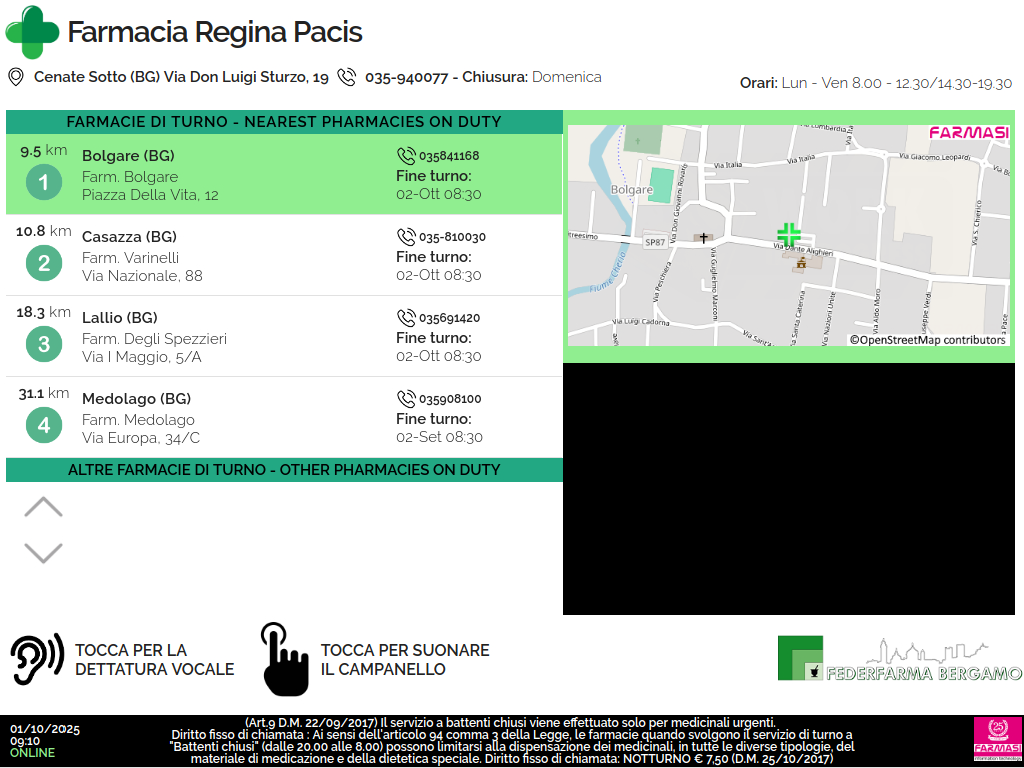Viewport: 1024px width, 768px height.
Task: Open the OpenStreetMap contributors link
Action: click(927, 340)
